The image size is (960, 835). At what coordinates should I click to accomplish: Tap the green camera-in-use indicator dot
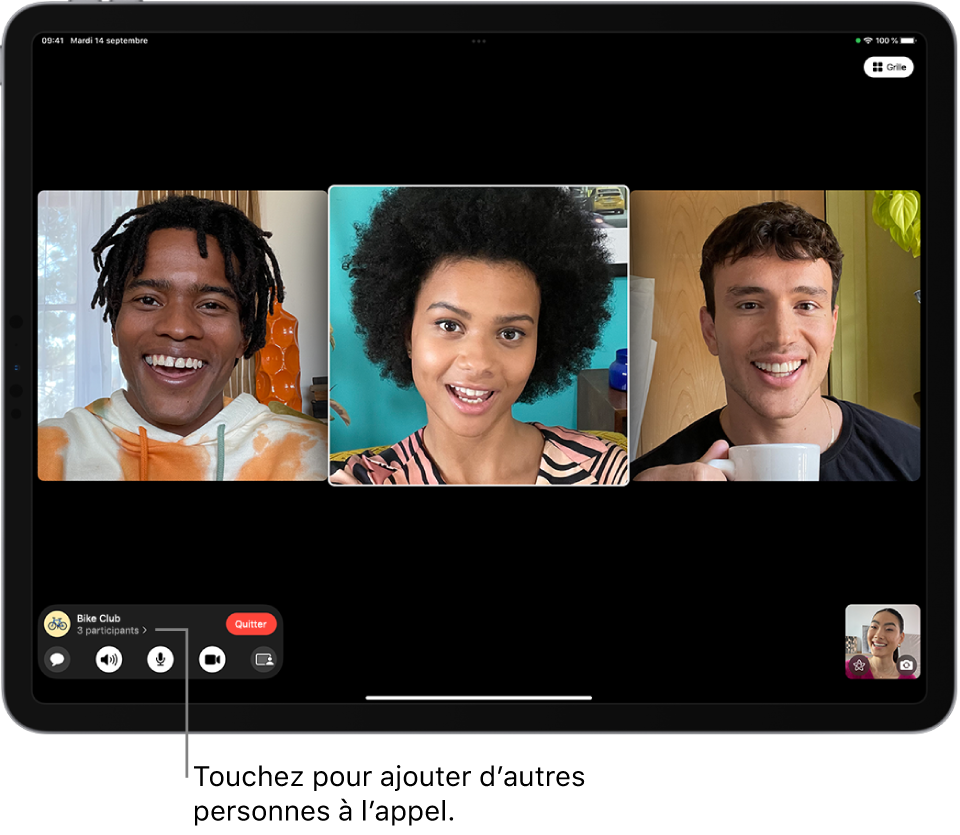click(x=858, y=41)
